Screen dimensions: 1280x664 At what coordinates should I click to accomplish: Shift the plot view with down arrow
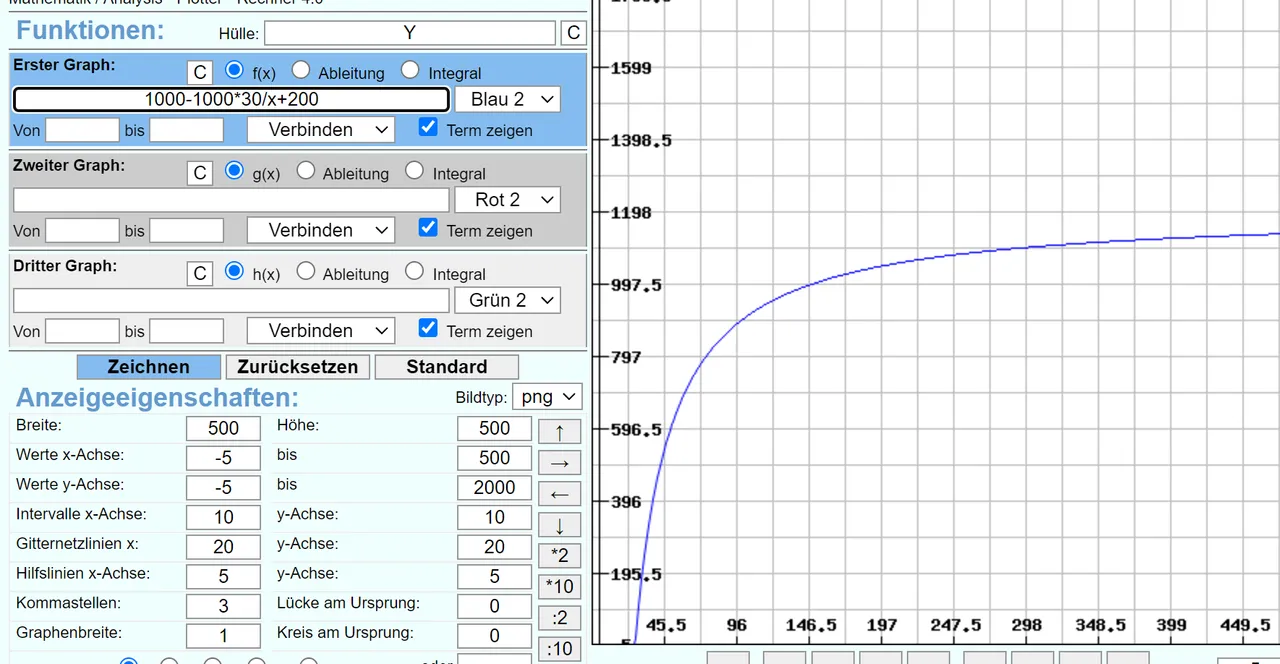[x=560, y=525]
